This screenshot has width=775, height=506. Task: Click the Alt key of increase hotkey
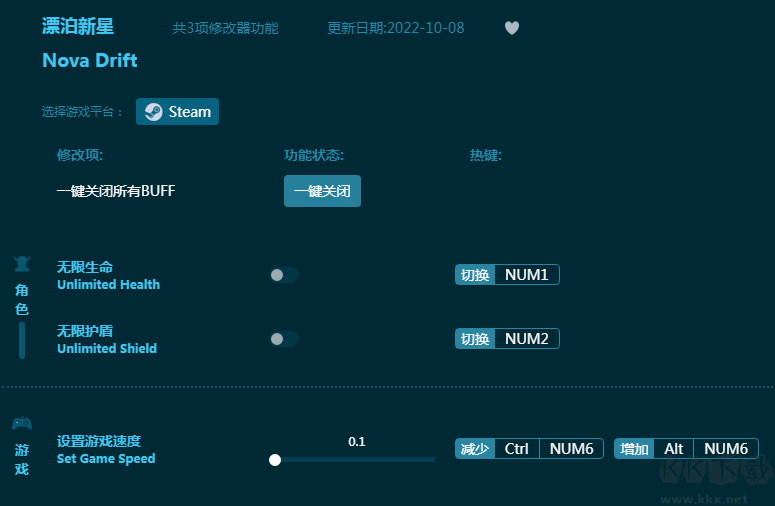click(x=674, y=449)
